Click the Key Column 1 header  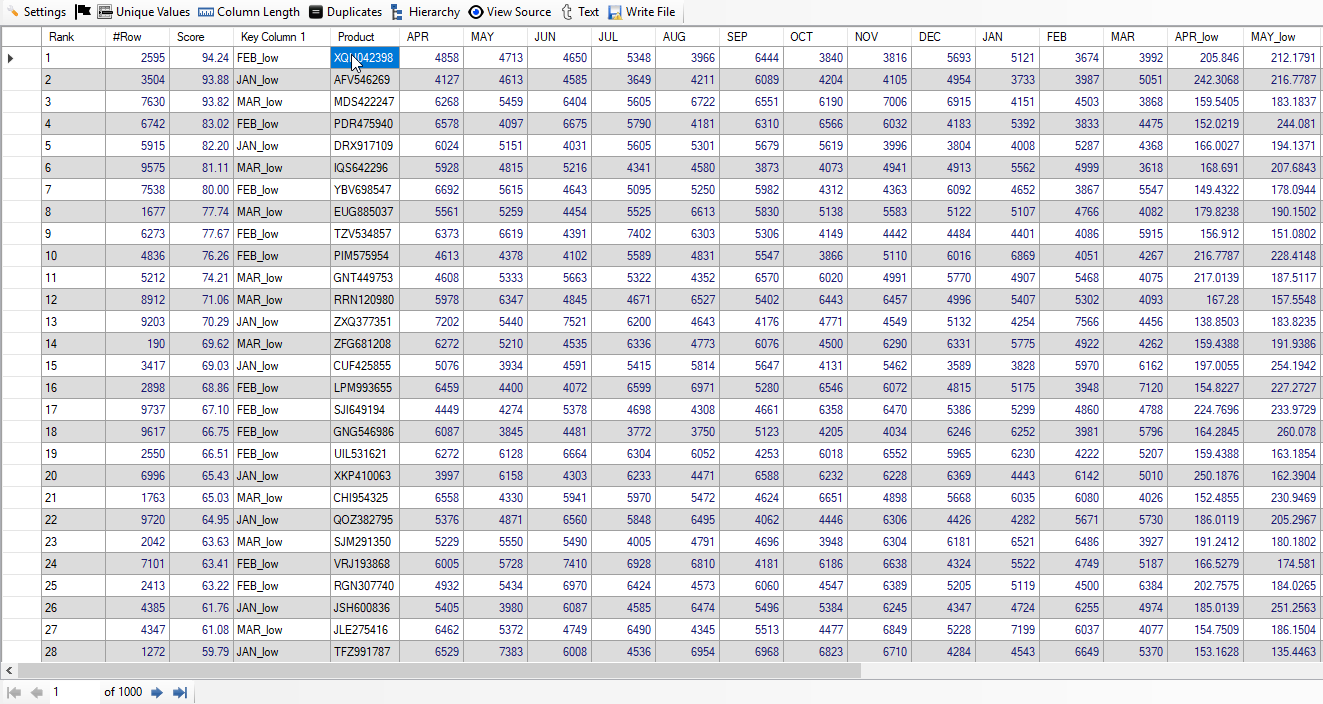281,37
